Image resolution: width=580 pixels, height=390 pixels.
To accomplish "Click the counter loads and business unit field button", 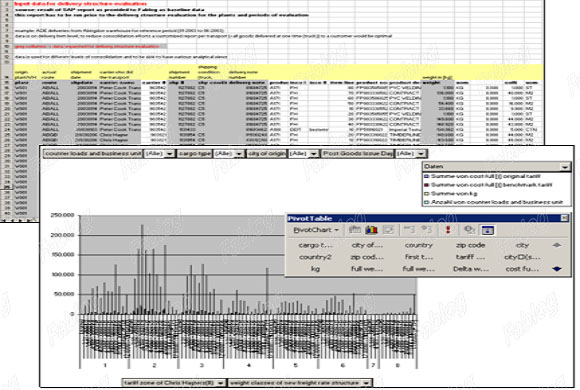I will 93,153.
